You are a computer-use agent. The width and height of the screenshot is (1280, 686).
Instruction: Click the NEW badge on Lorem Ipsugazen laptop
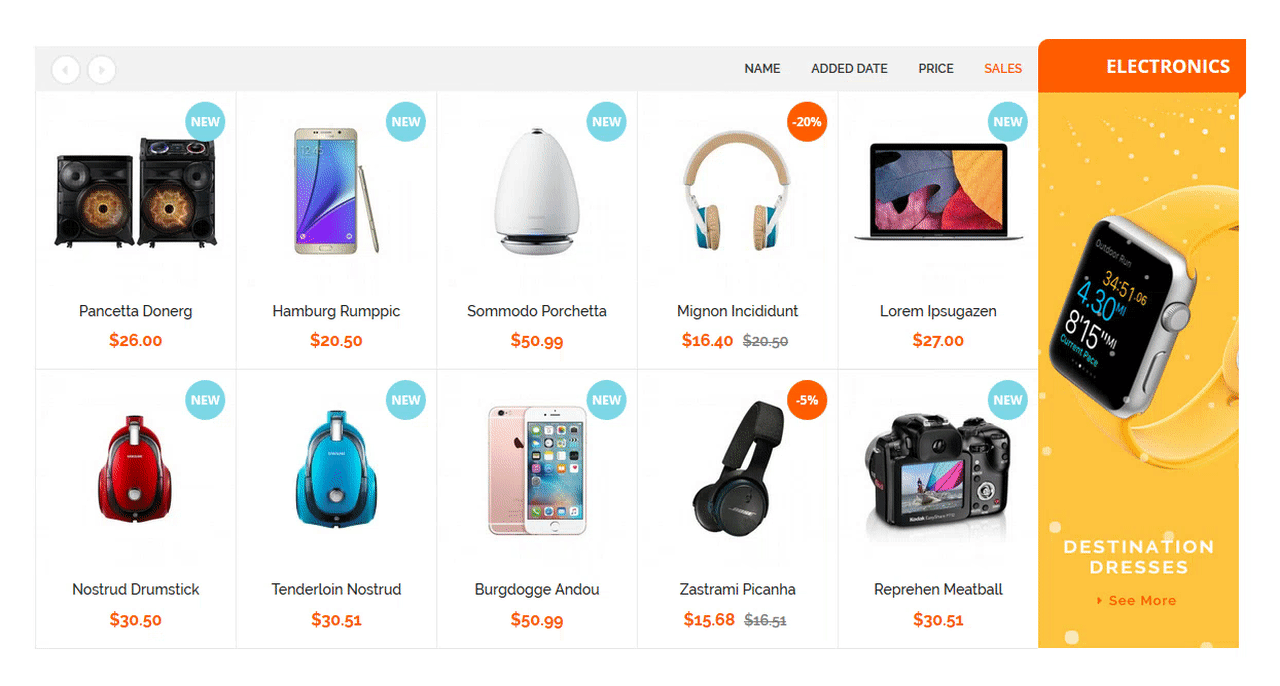pyautogui.click(x=1008, y=122)
